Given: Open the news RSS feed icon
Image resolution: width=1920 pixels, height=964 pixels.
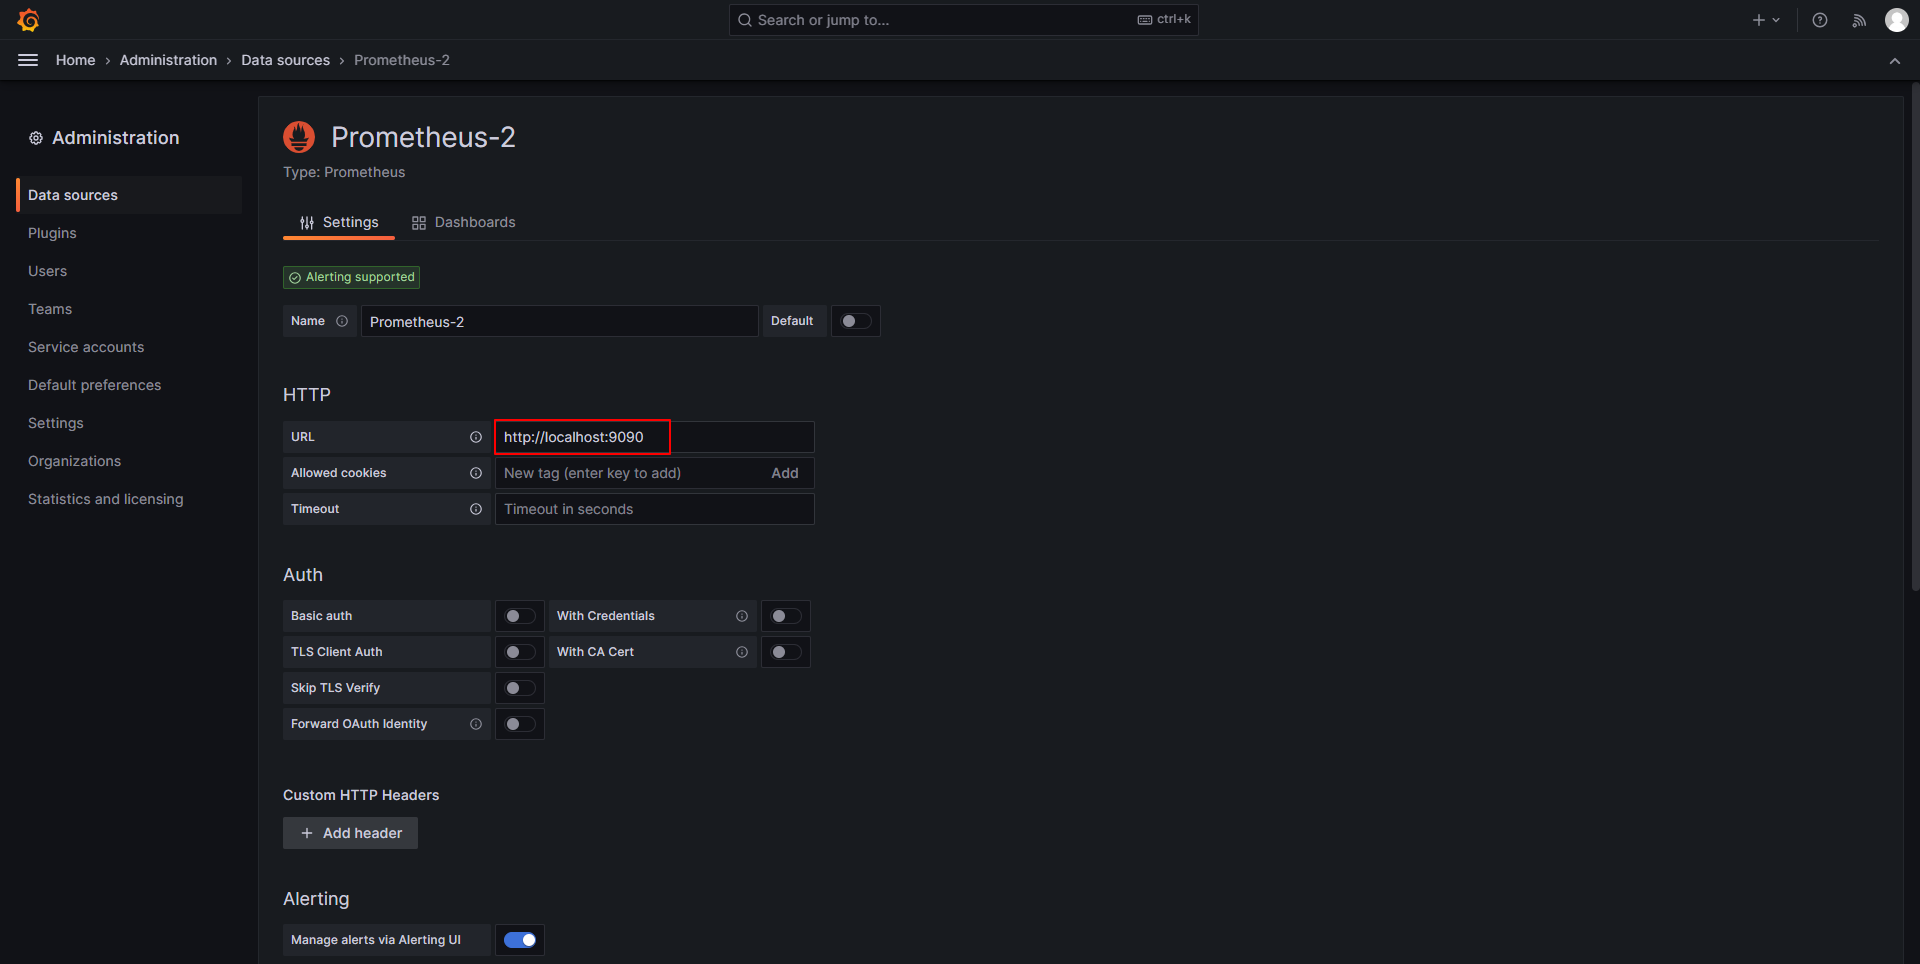Looking at the screenshot, I should (1859, 20).
